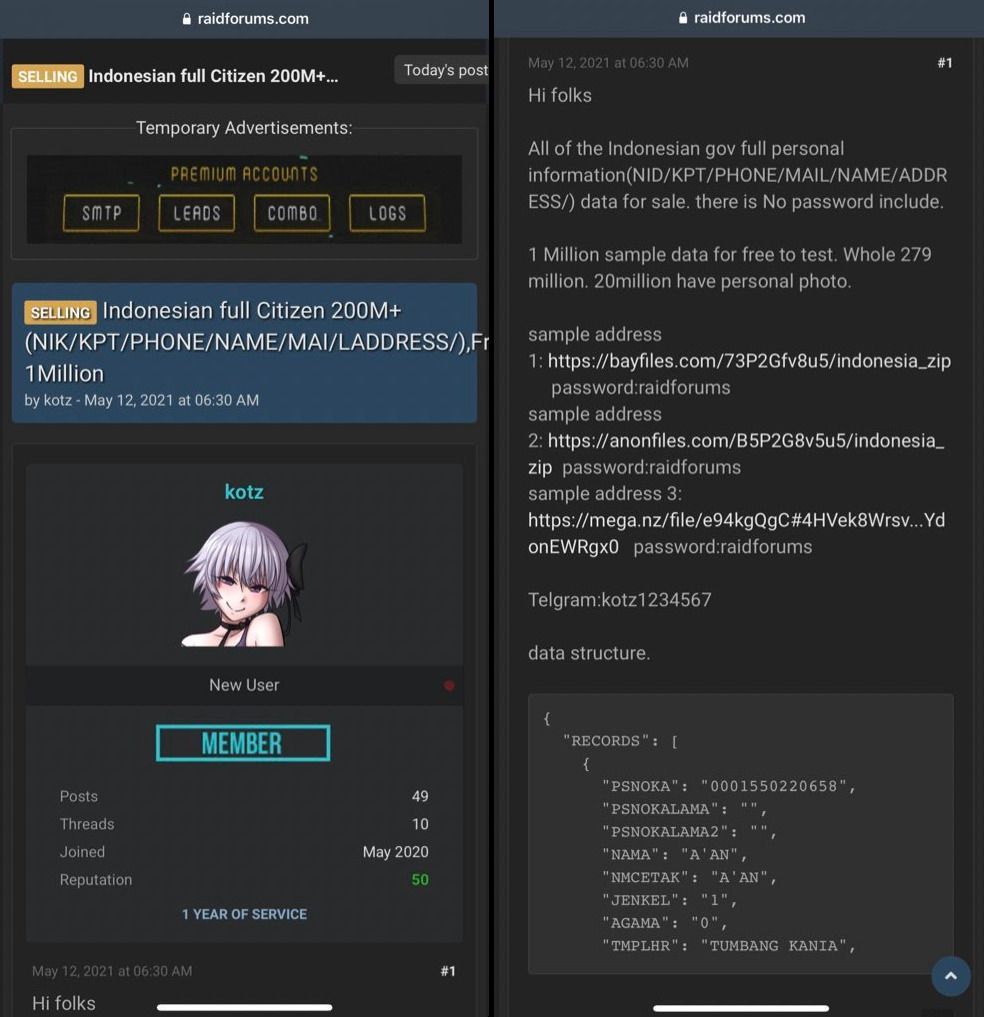Viewport: 984px width, 1017px height.
Task: Tap the red offline status dot
Action: click(x=449, y=686)
